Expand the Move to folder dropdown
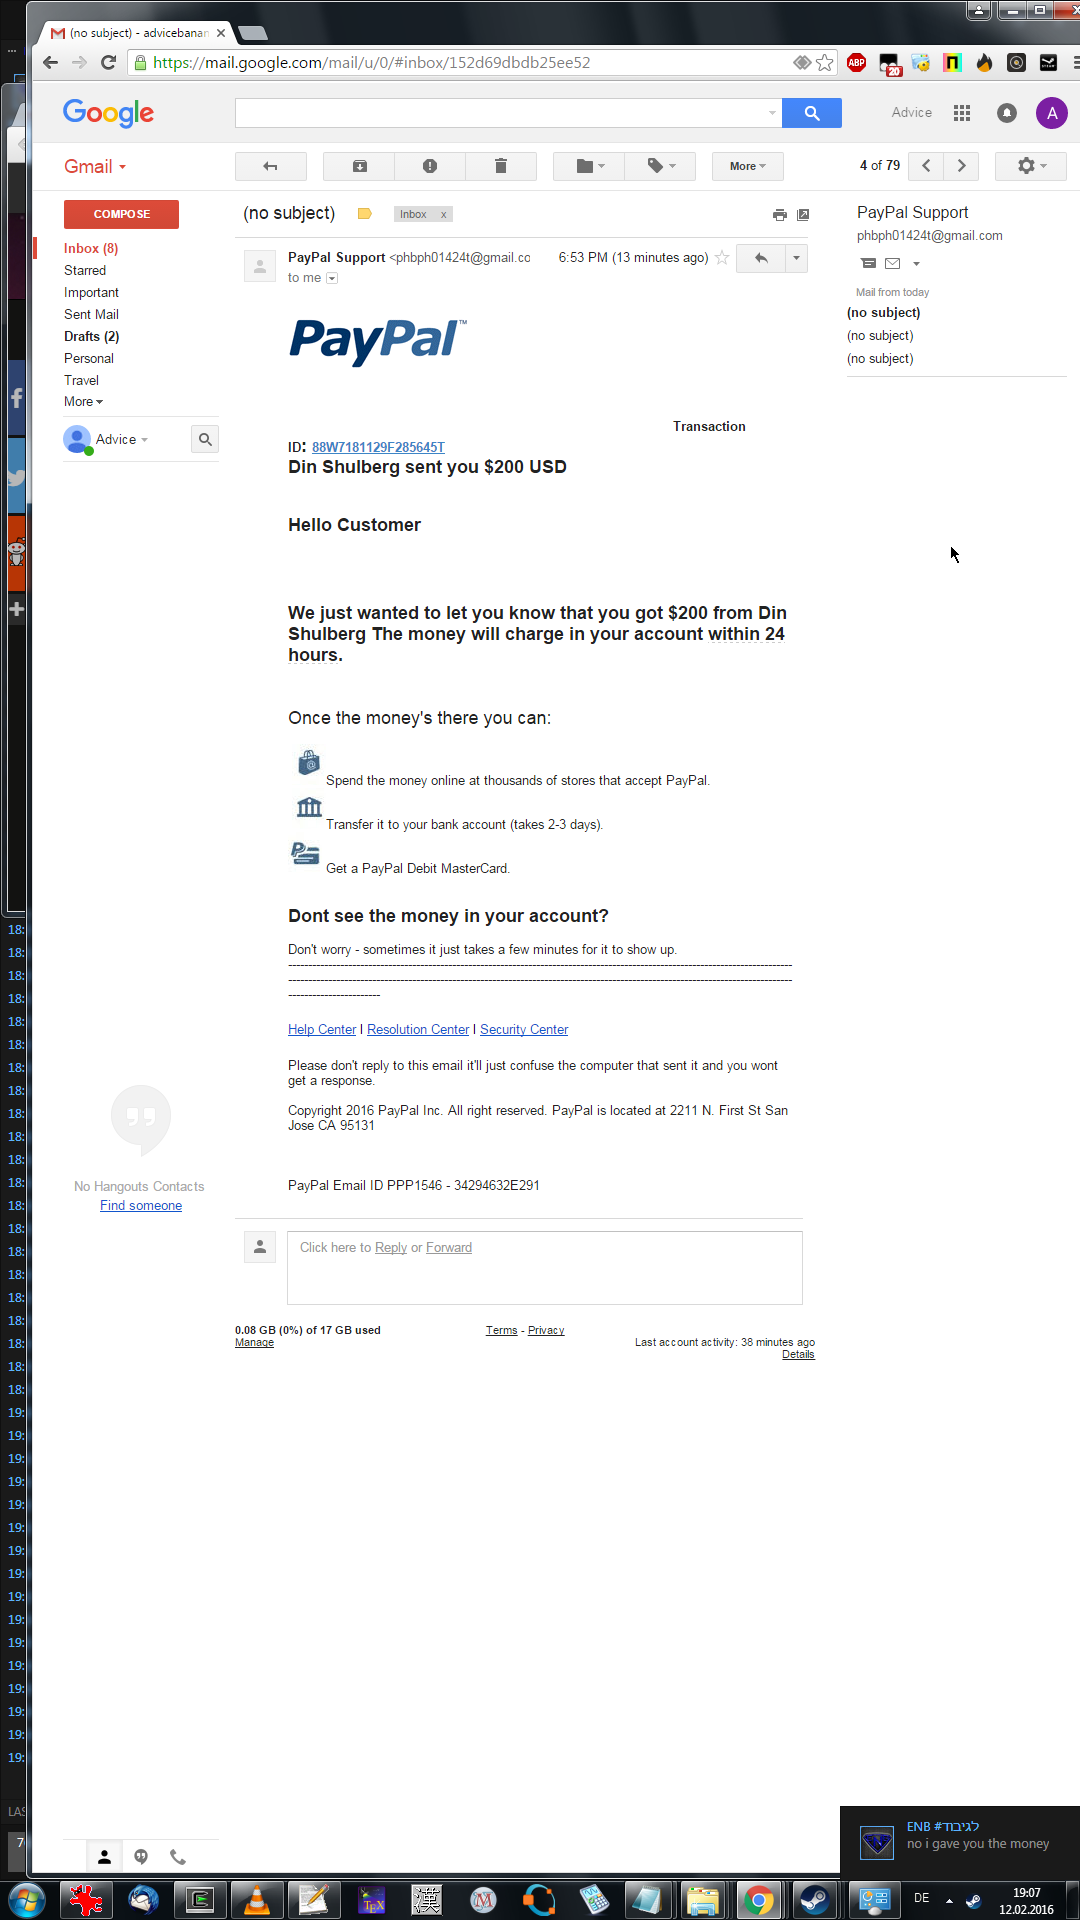The height and width of the screenshot is (1920, 1080). coord(589,166)
